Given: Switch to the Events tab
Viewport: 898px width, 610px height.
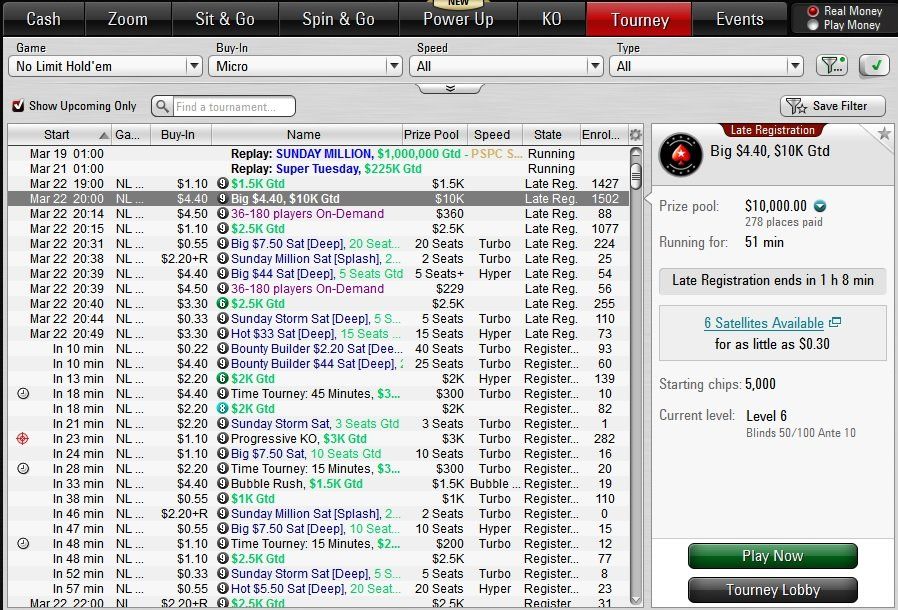Looking at the screenshot, I should [739, 19].
